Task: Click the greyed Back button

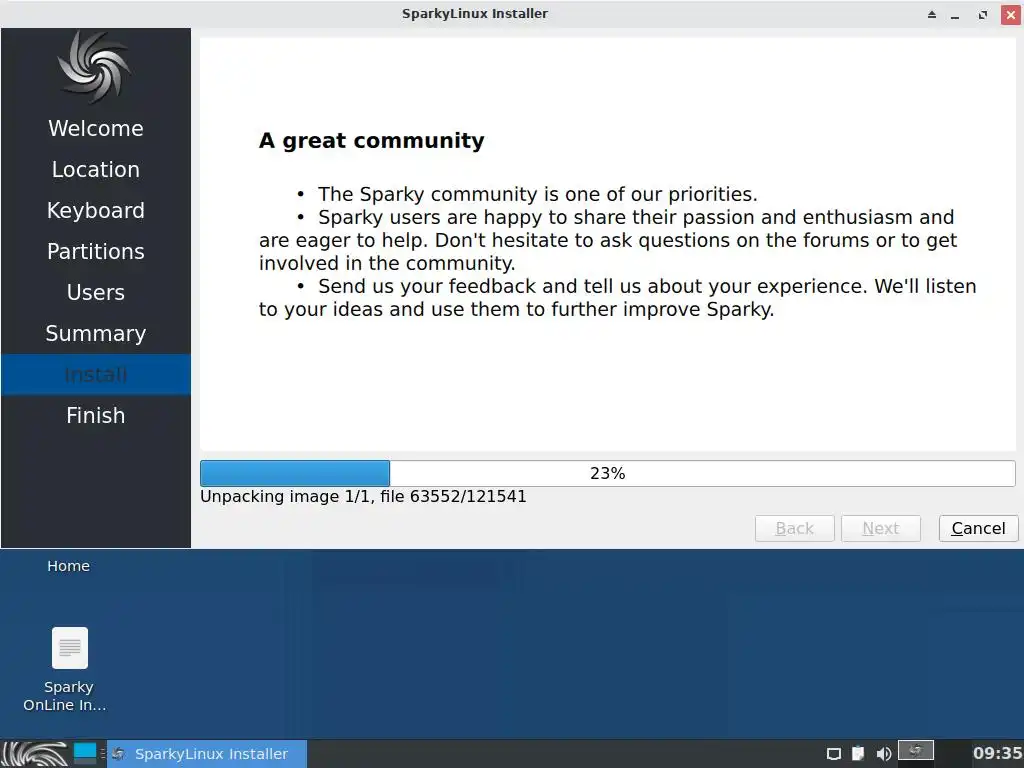Action: (794, 528)
